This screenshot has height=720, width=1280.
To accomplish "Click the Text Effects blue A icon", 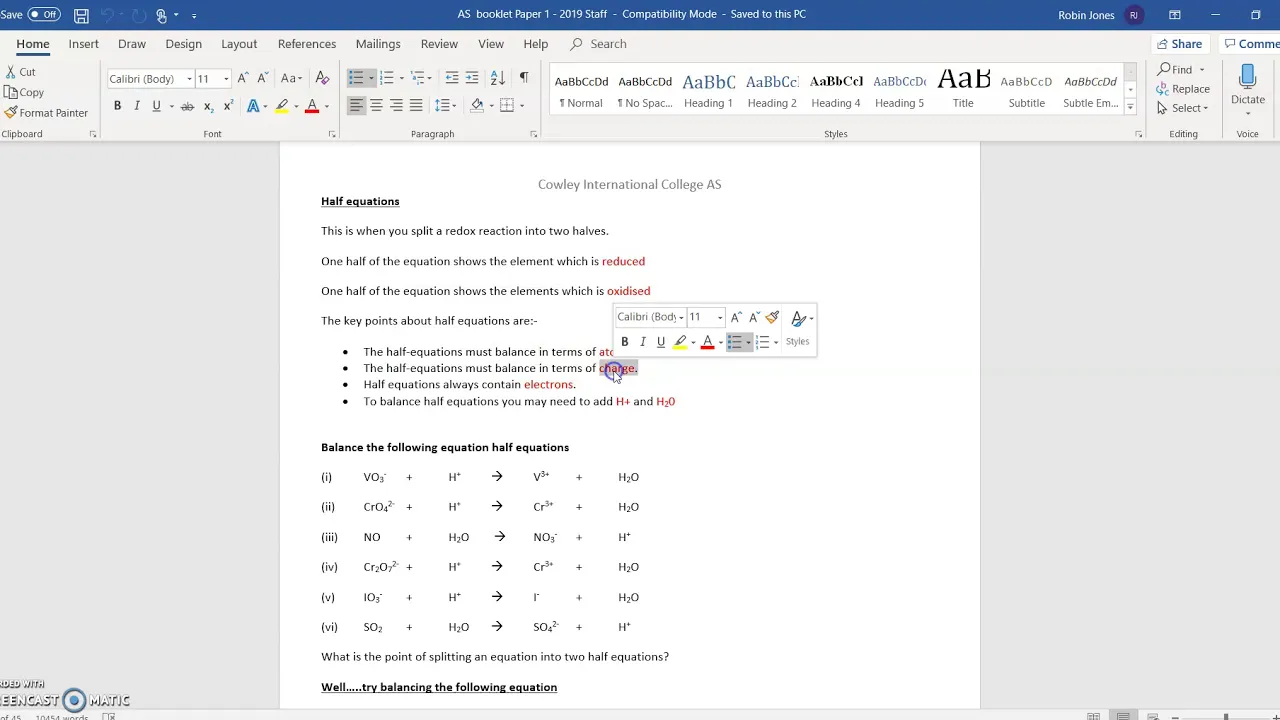I will tap(253, 106).
